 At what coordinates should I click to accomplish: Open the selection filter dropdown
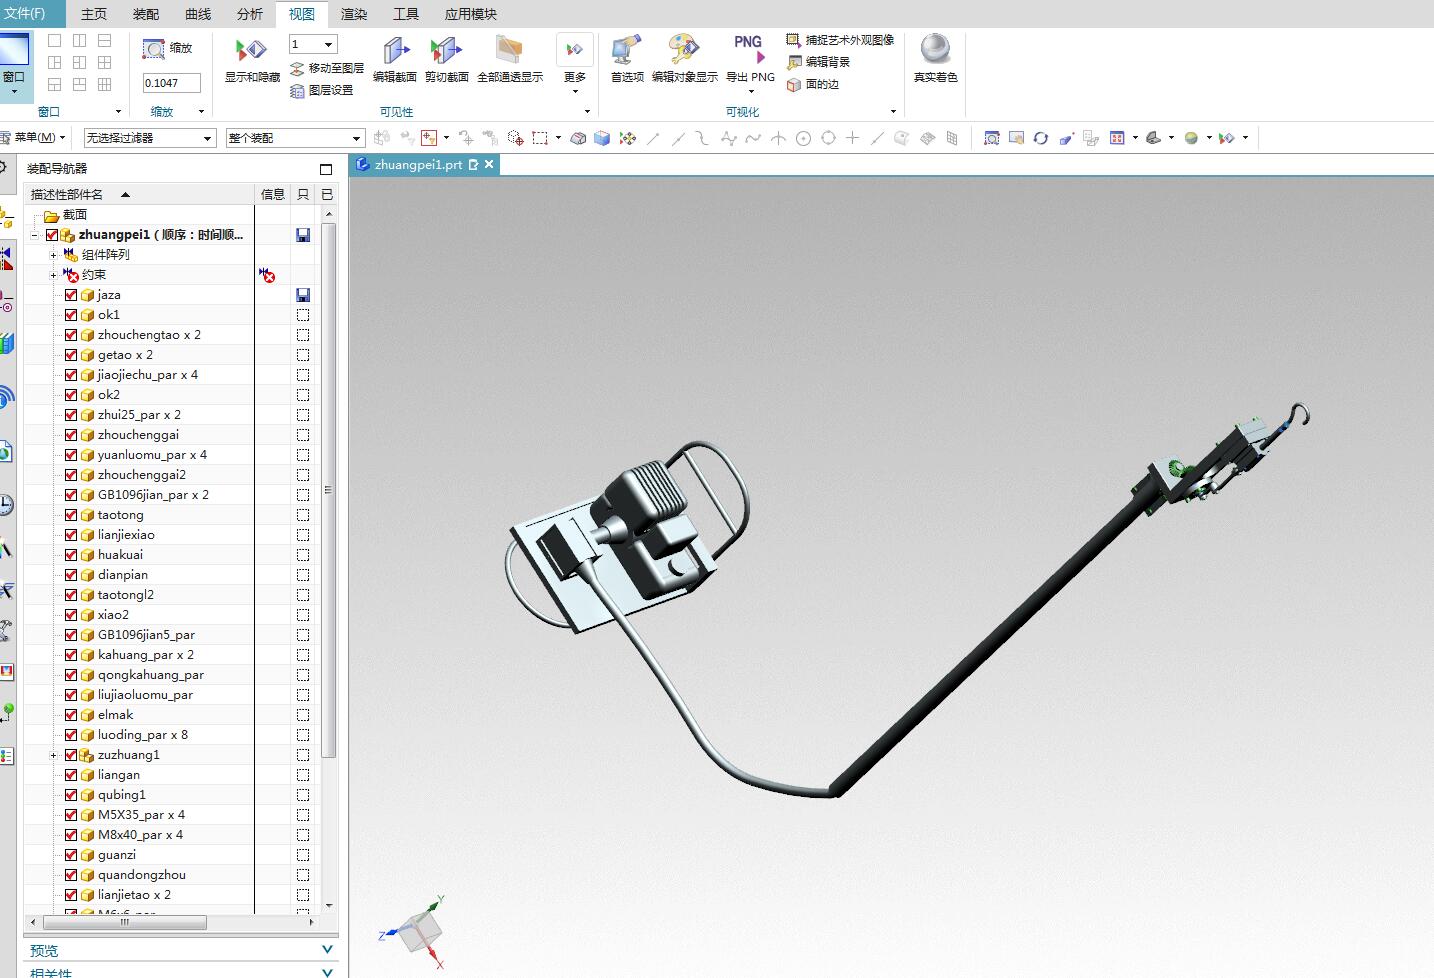(150, 138)
